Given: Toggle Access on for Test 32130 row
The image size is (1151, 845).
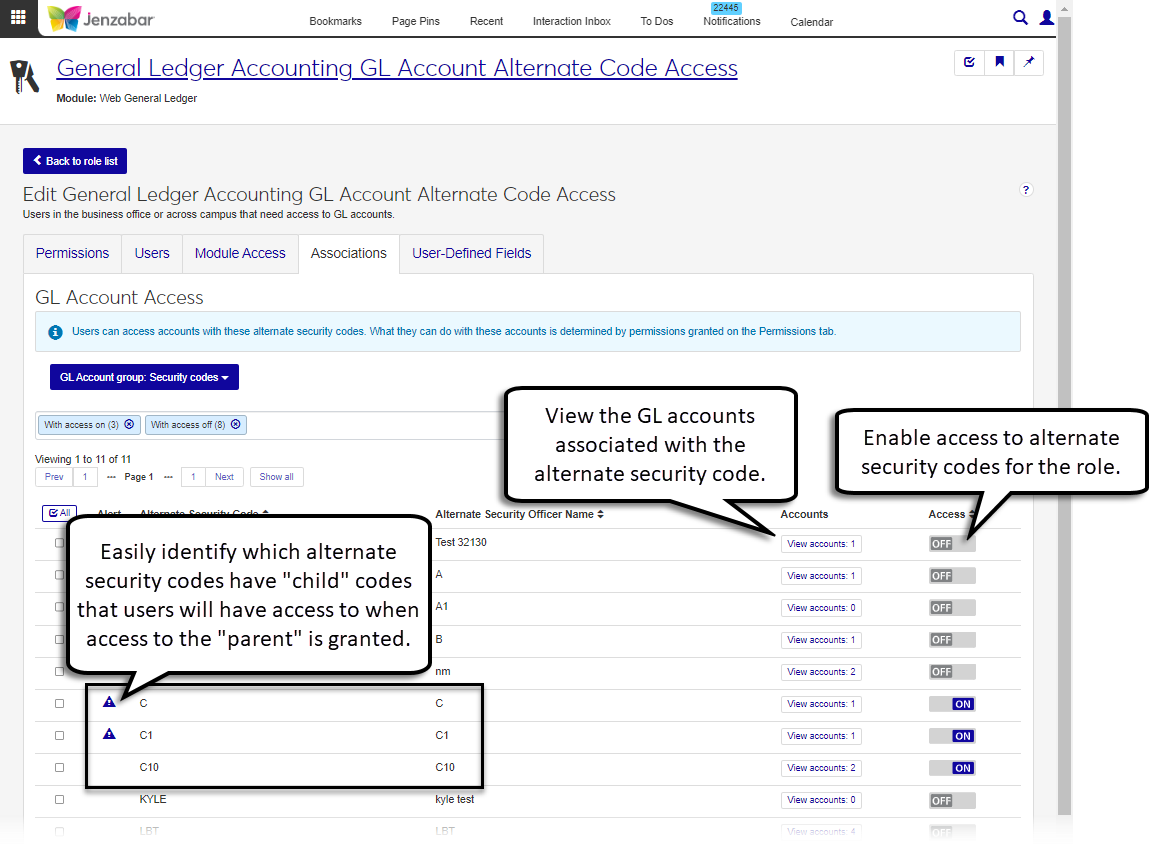Looking at the screenshot, I should click(952, 544).
